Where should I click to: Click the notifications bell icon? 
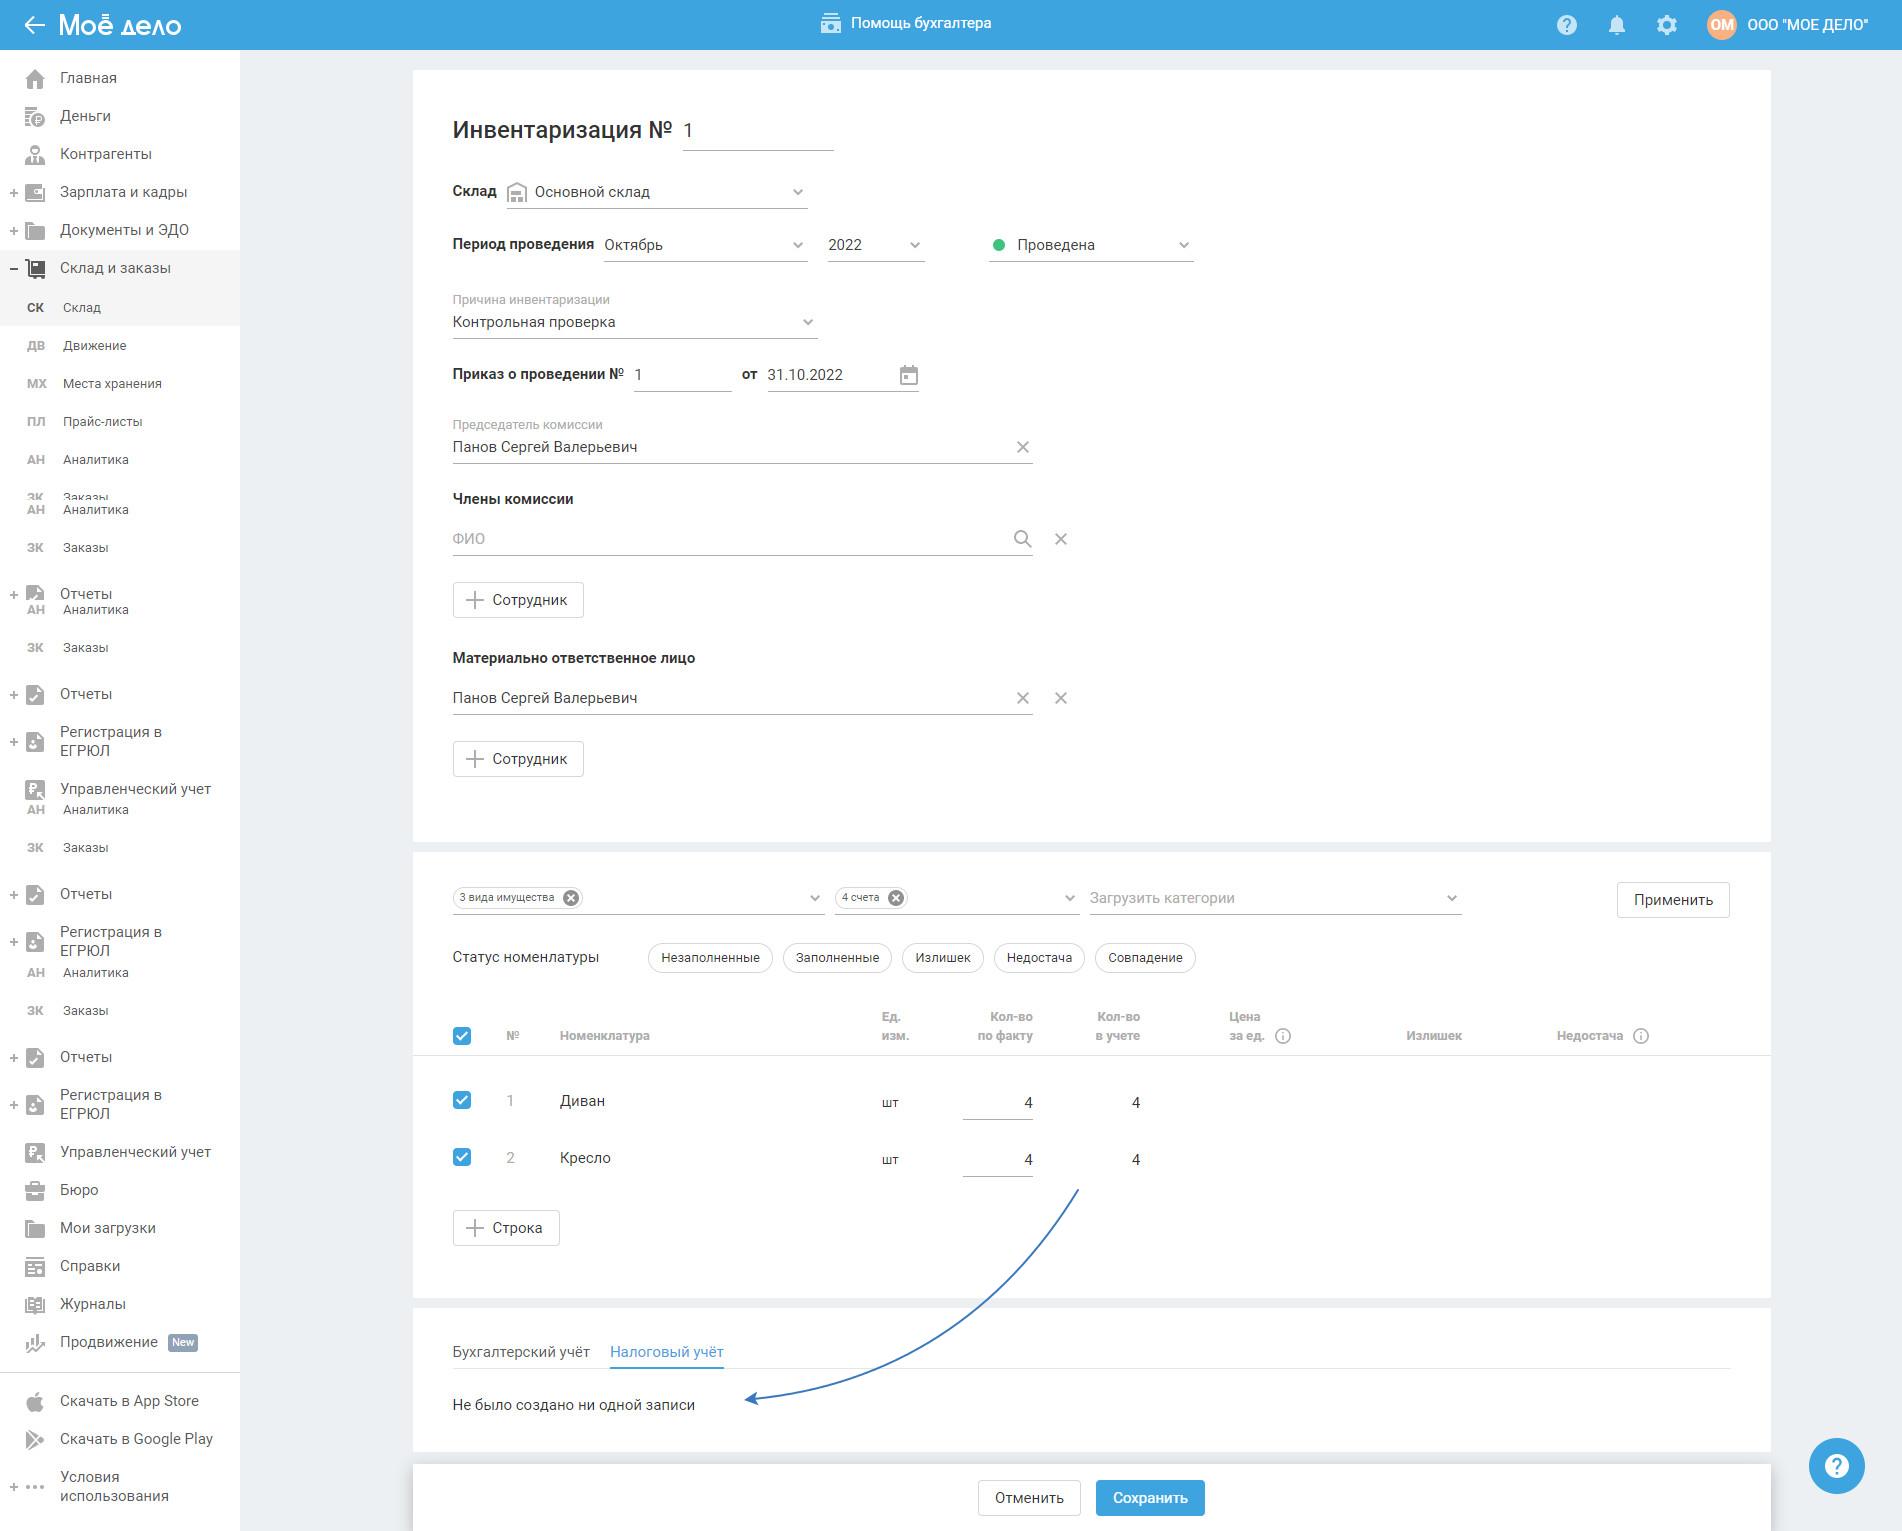point(1616,25)
